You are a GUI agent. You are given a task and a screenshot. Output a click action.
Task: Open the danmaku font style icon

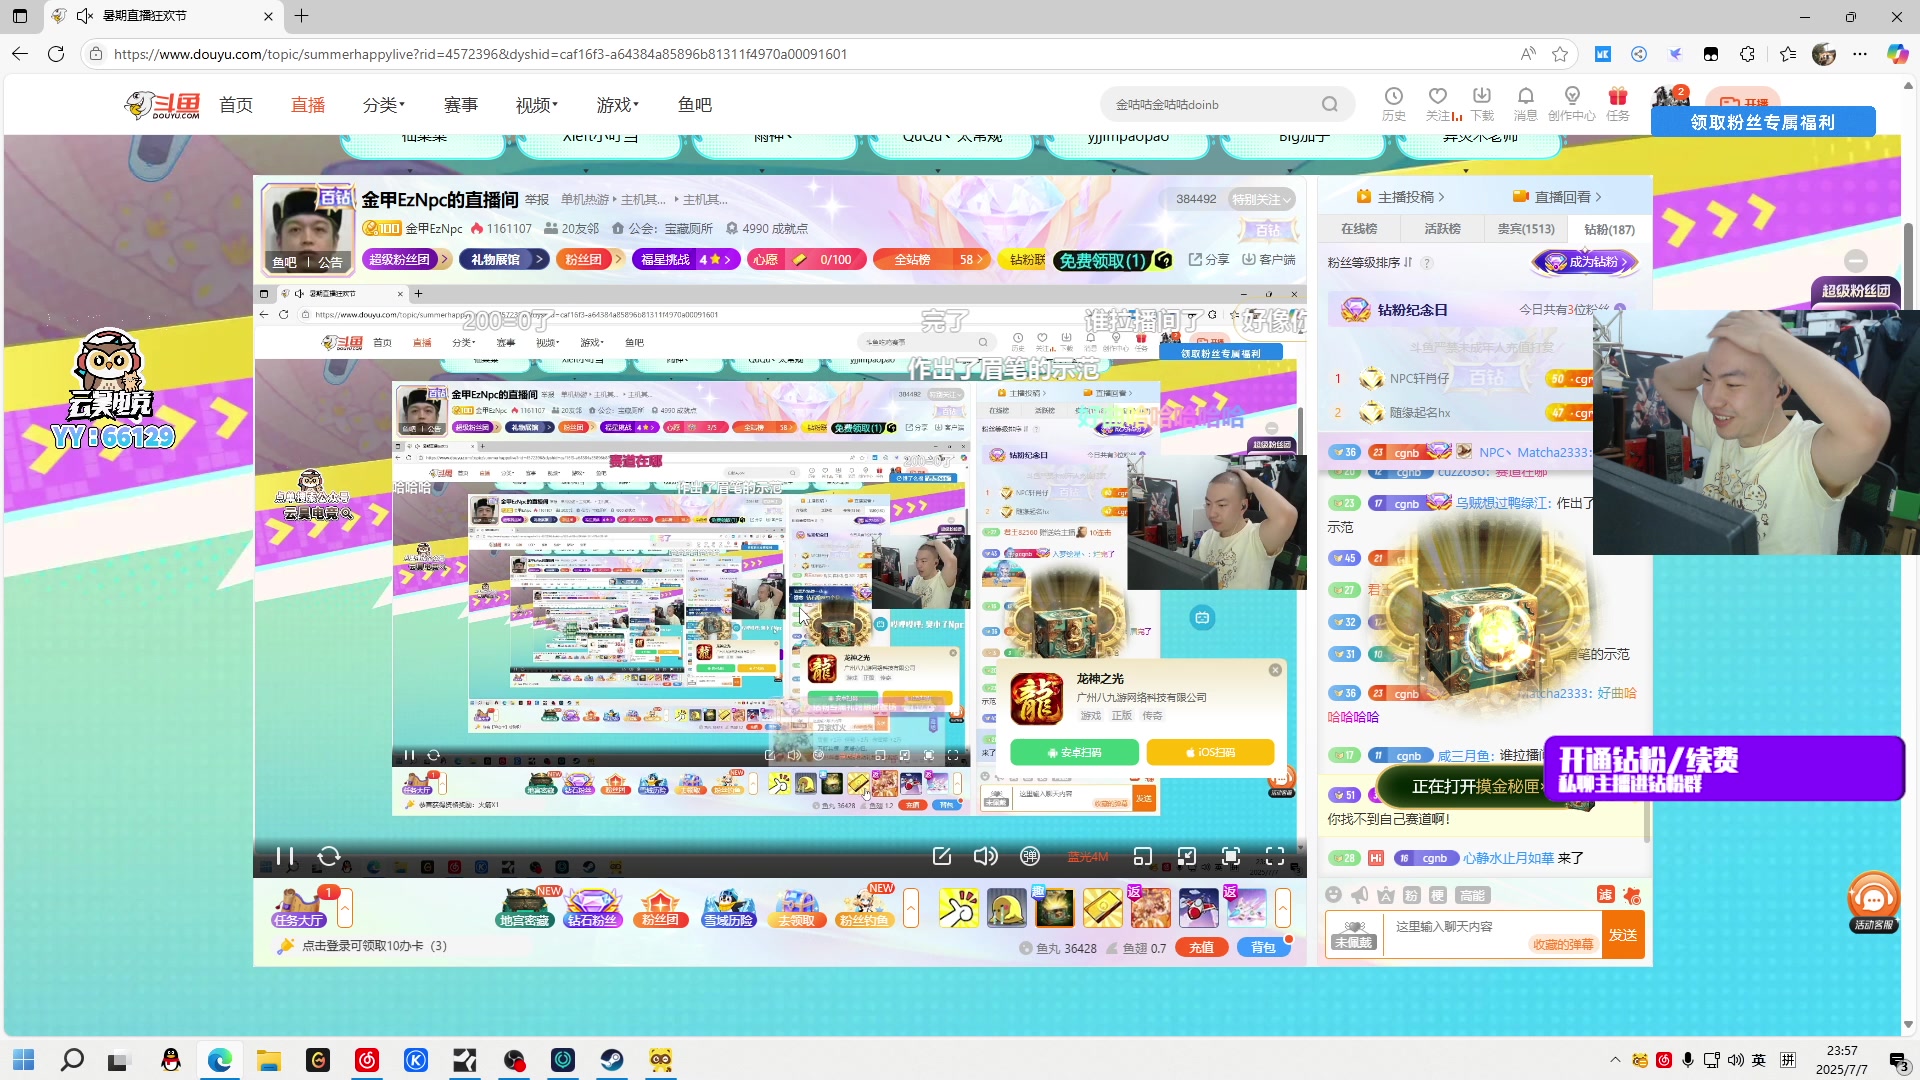tap(1385, 895)
